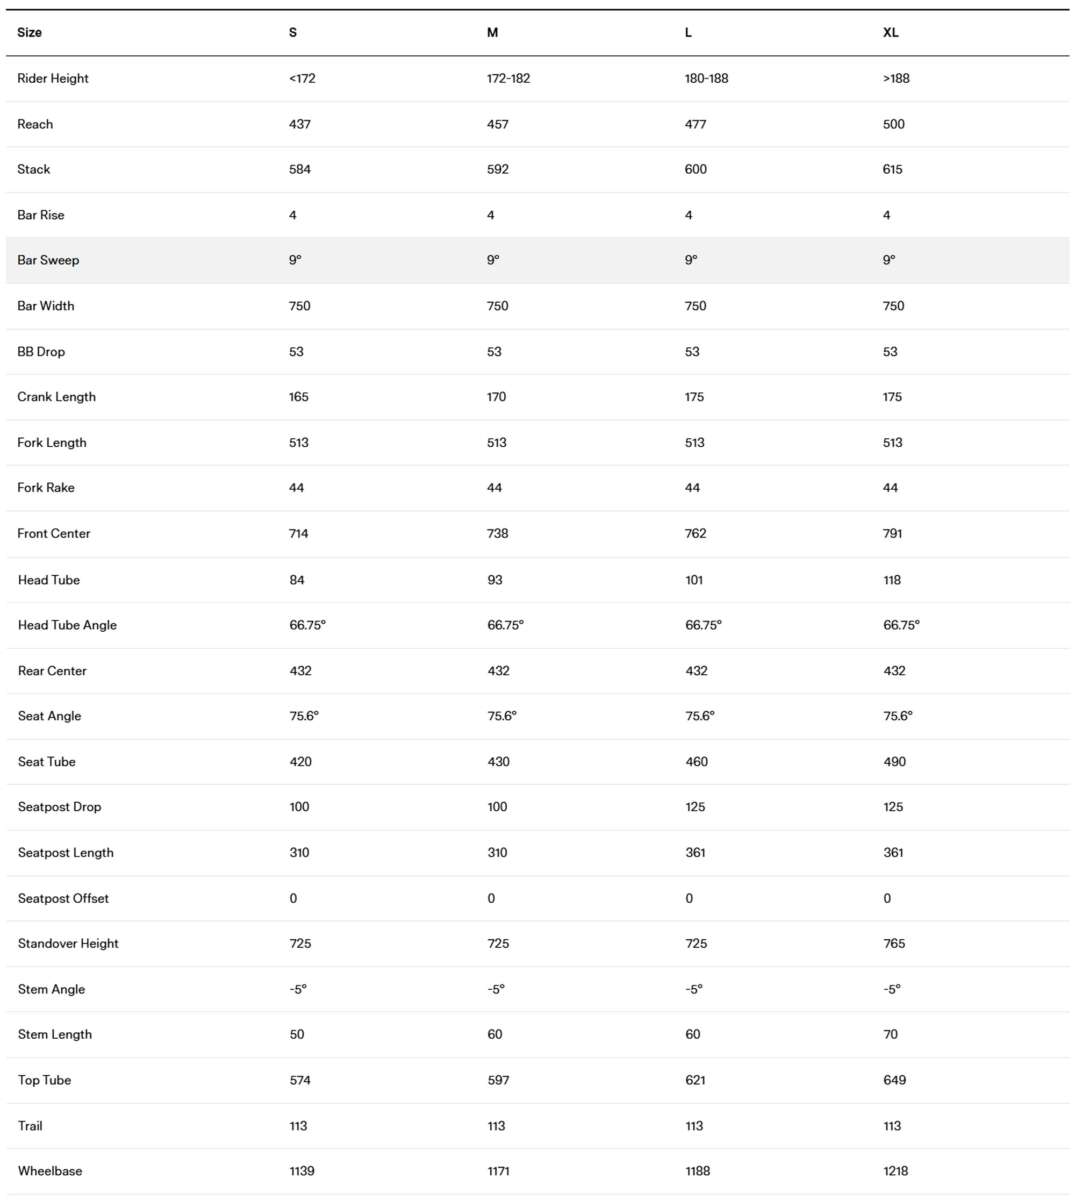This screenshot has height=1200, width=1075.
Task: Click the Standover Height row label
Action: point(68,944)
